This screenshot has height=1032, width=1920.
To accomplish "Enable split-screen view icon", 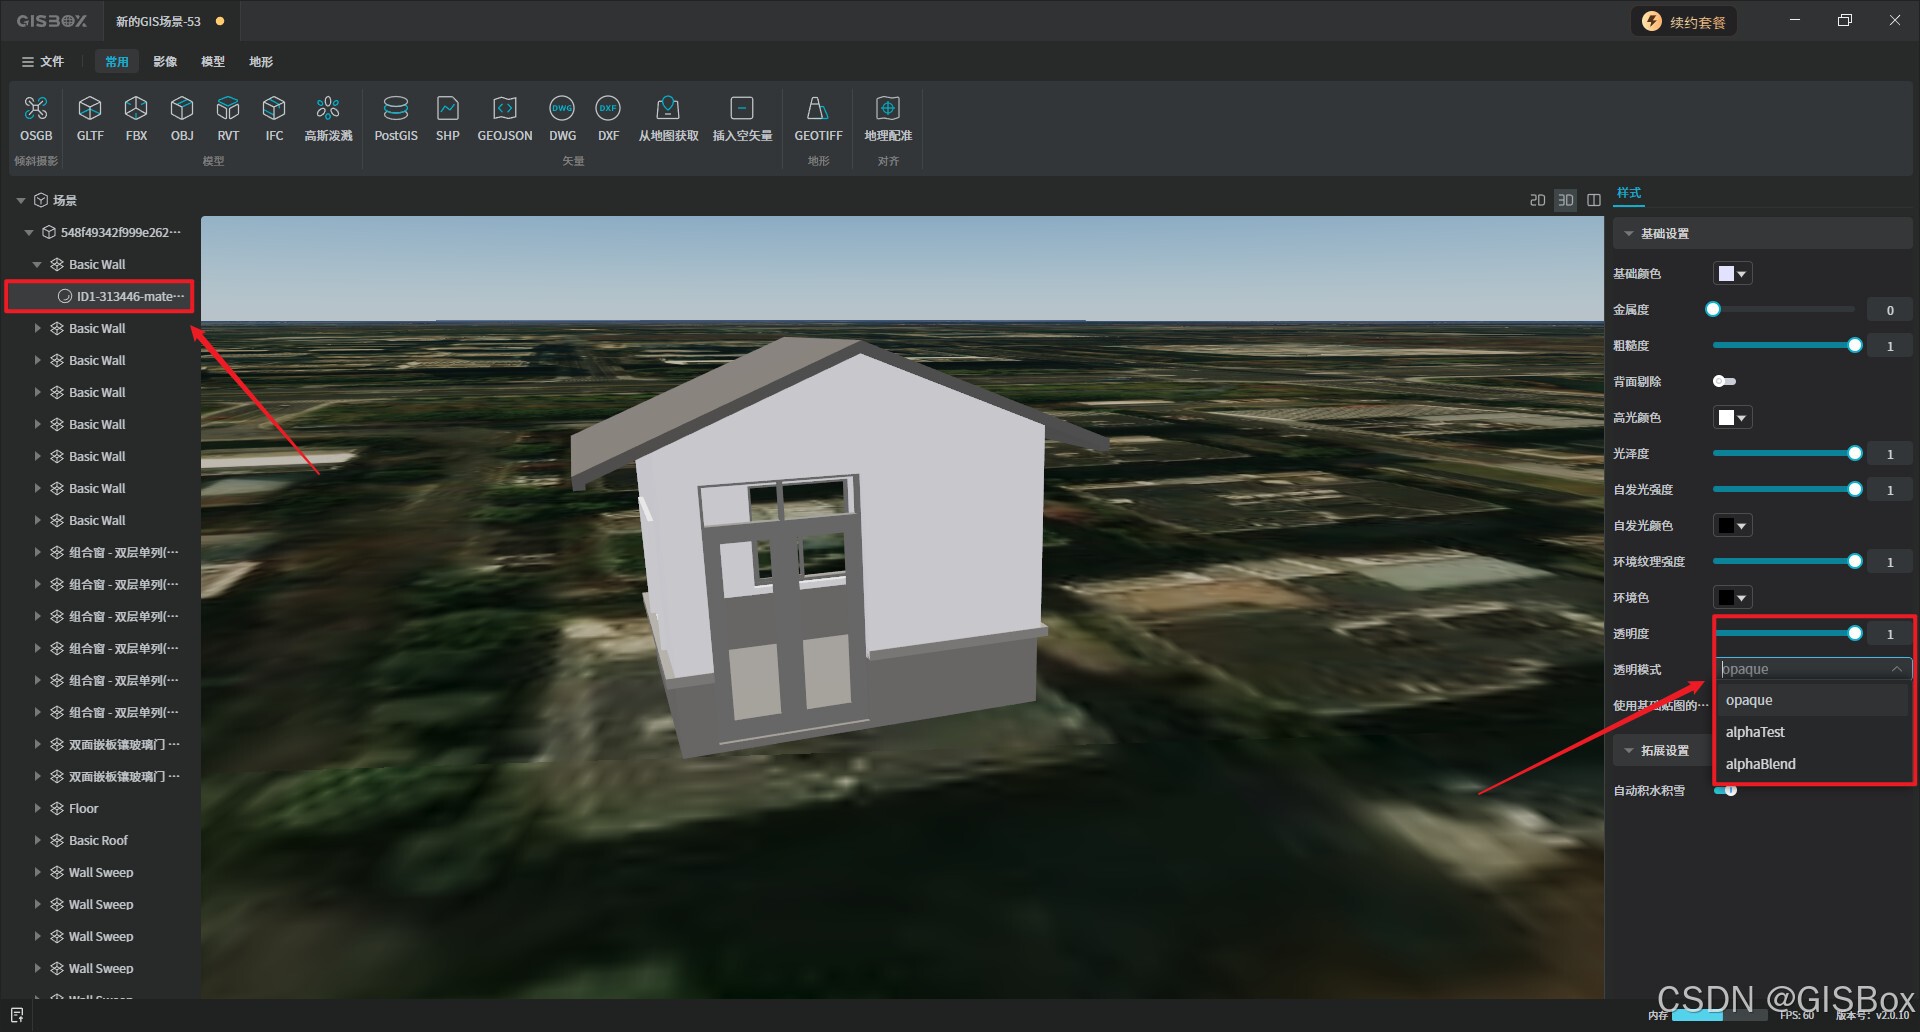I will 1594,200.
